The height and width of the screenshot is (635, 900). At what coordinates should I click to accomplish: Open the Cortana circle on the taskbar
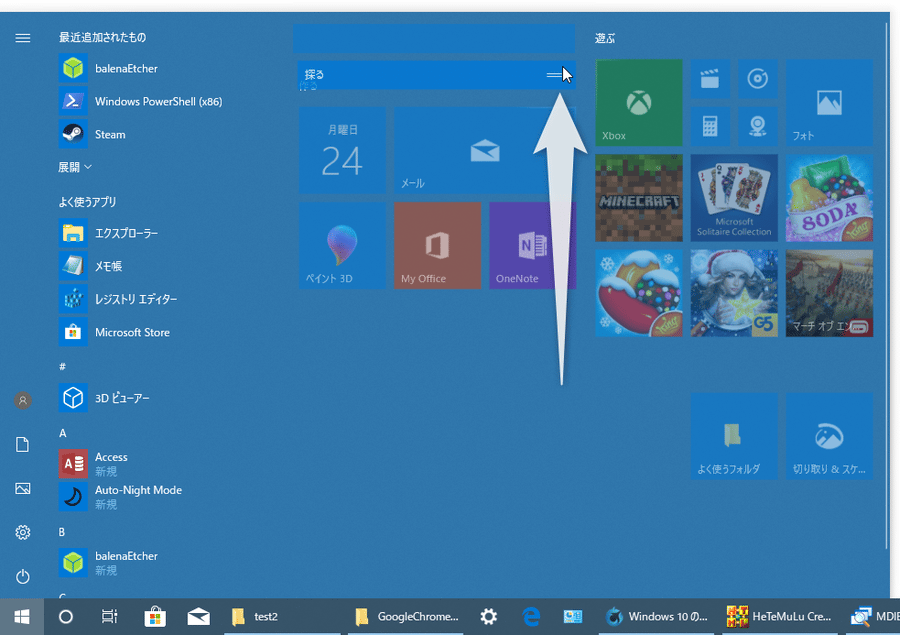(66, 617)
